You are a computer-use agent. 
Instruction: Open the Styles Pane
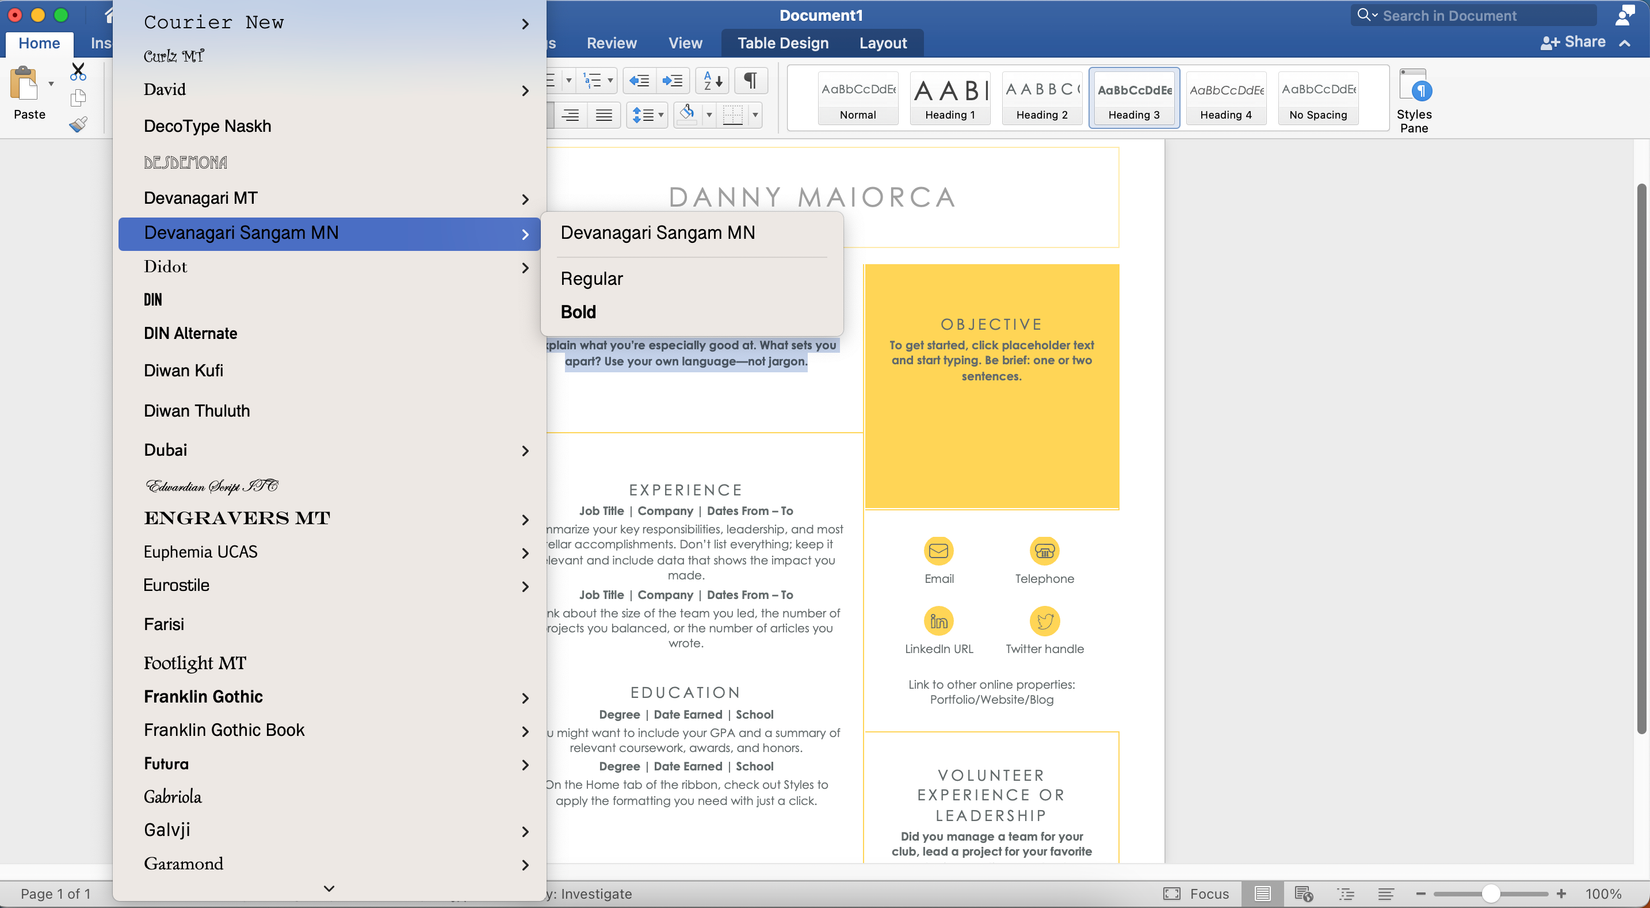(1414, 100)
